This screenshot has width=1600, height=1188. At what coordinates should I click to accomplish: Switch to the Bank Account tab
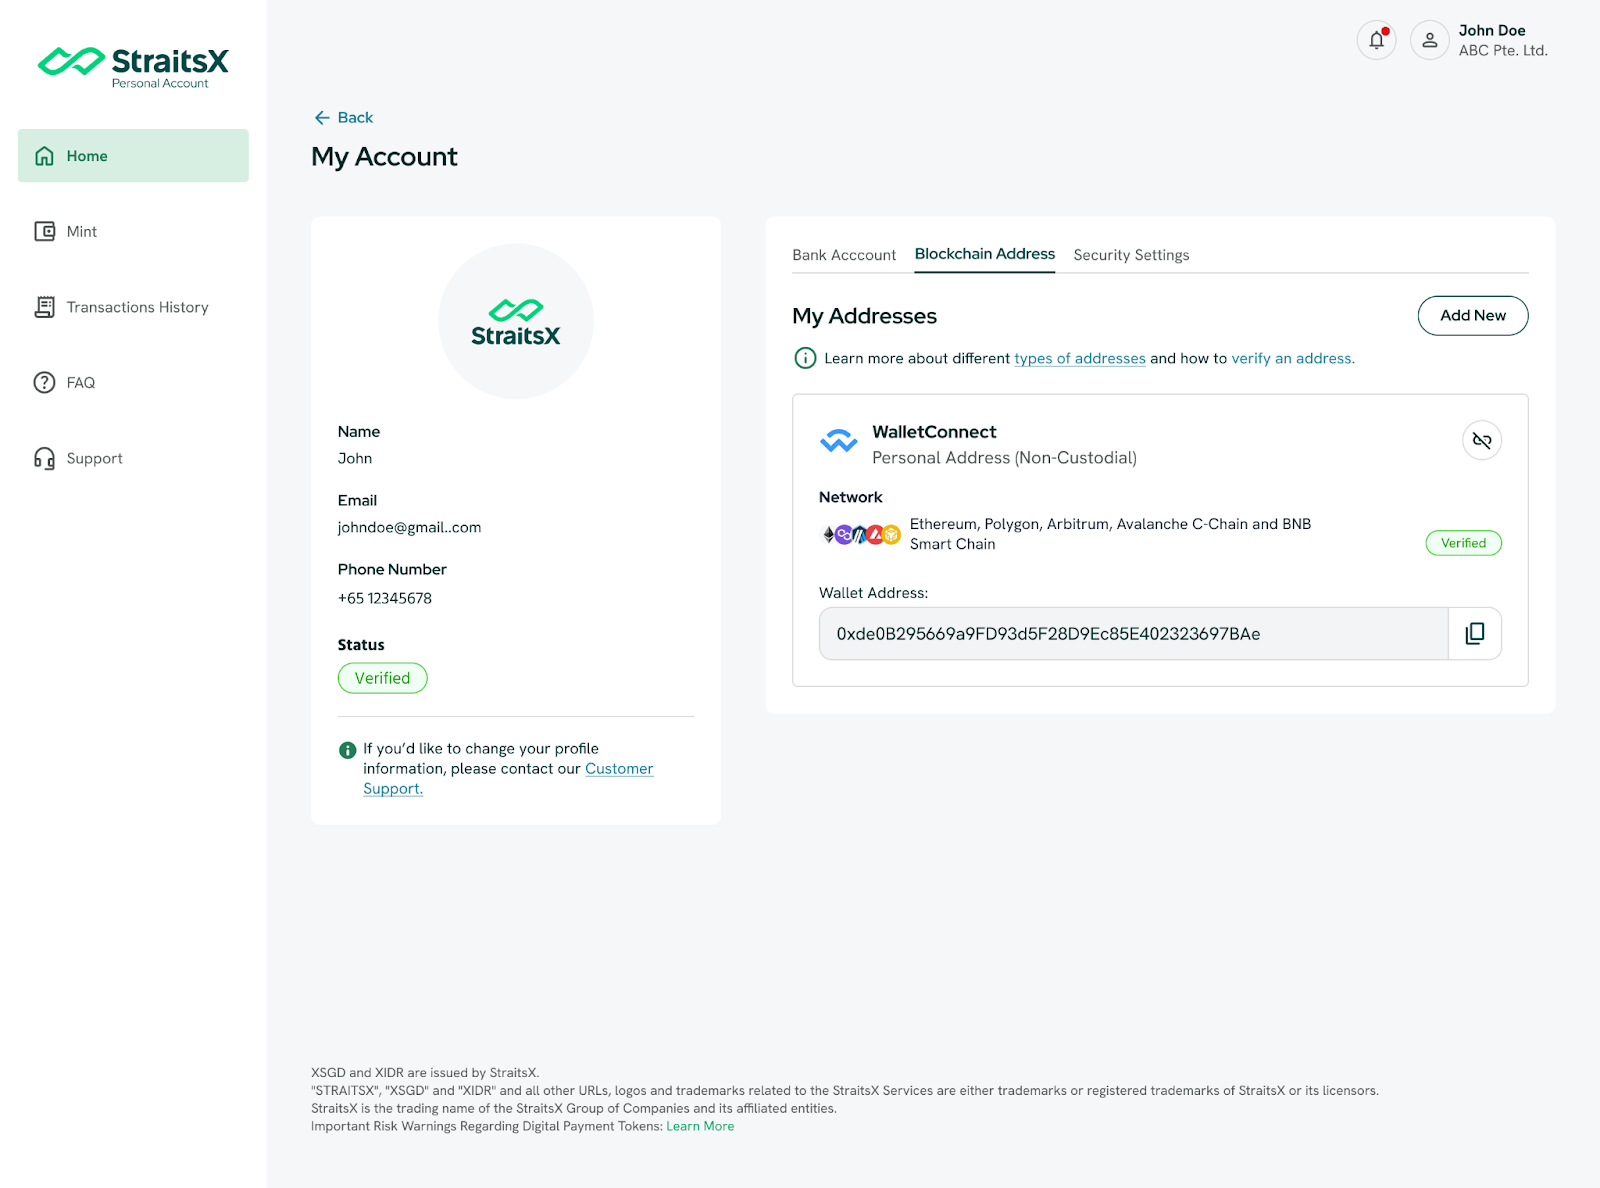[x=844, y=255]
